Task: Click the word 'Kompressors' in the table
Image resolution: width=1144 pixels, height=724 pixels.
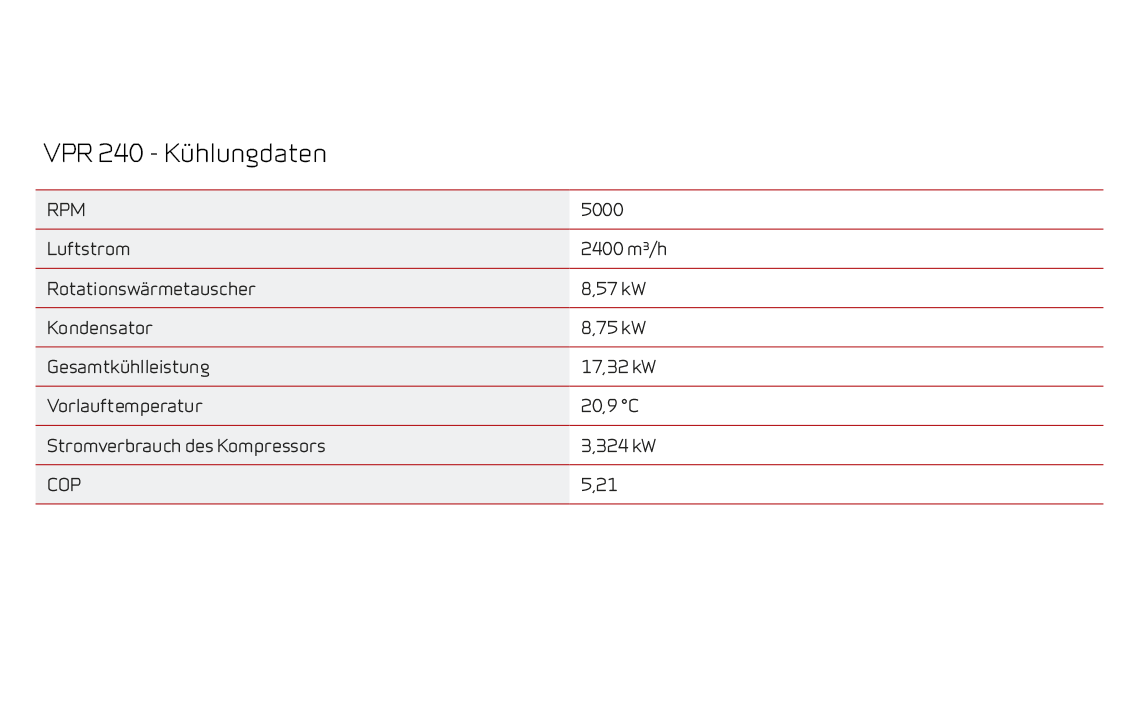Action: click(x=271, y=446)
